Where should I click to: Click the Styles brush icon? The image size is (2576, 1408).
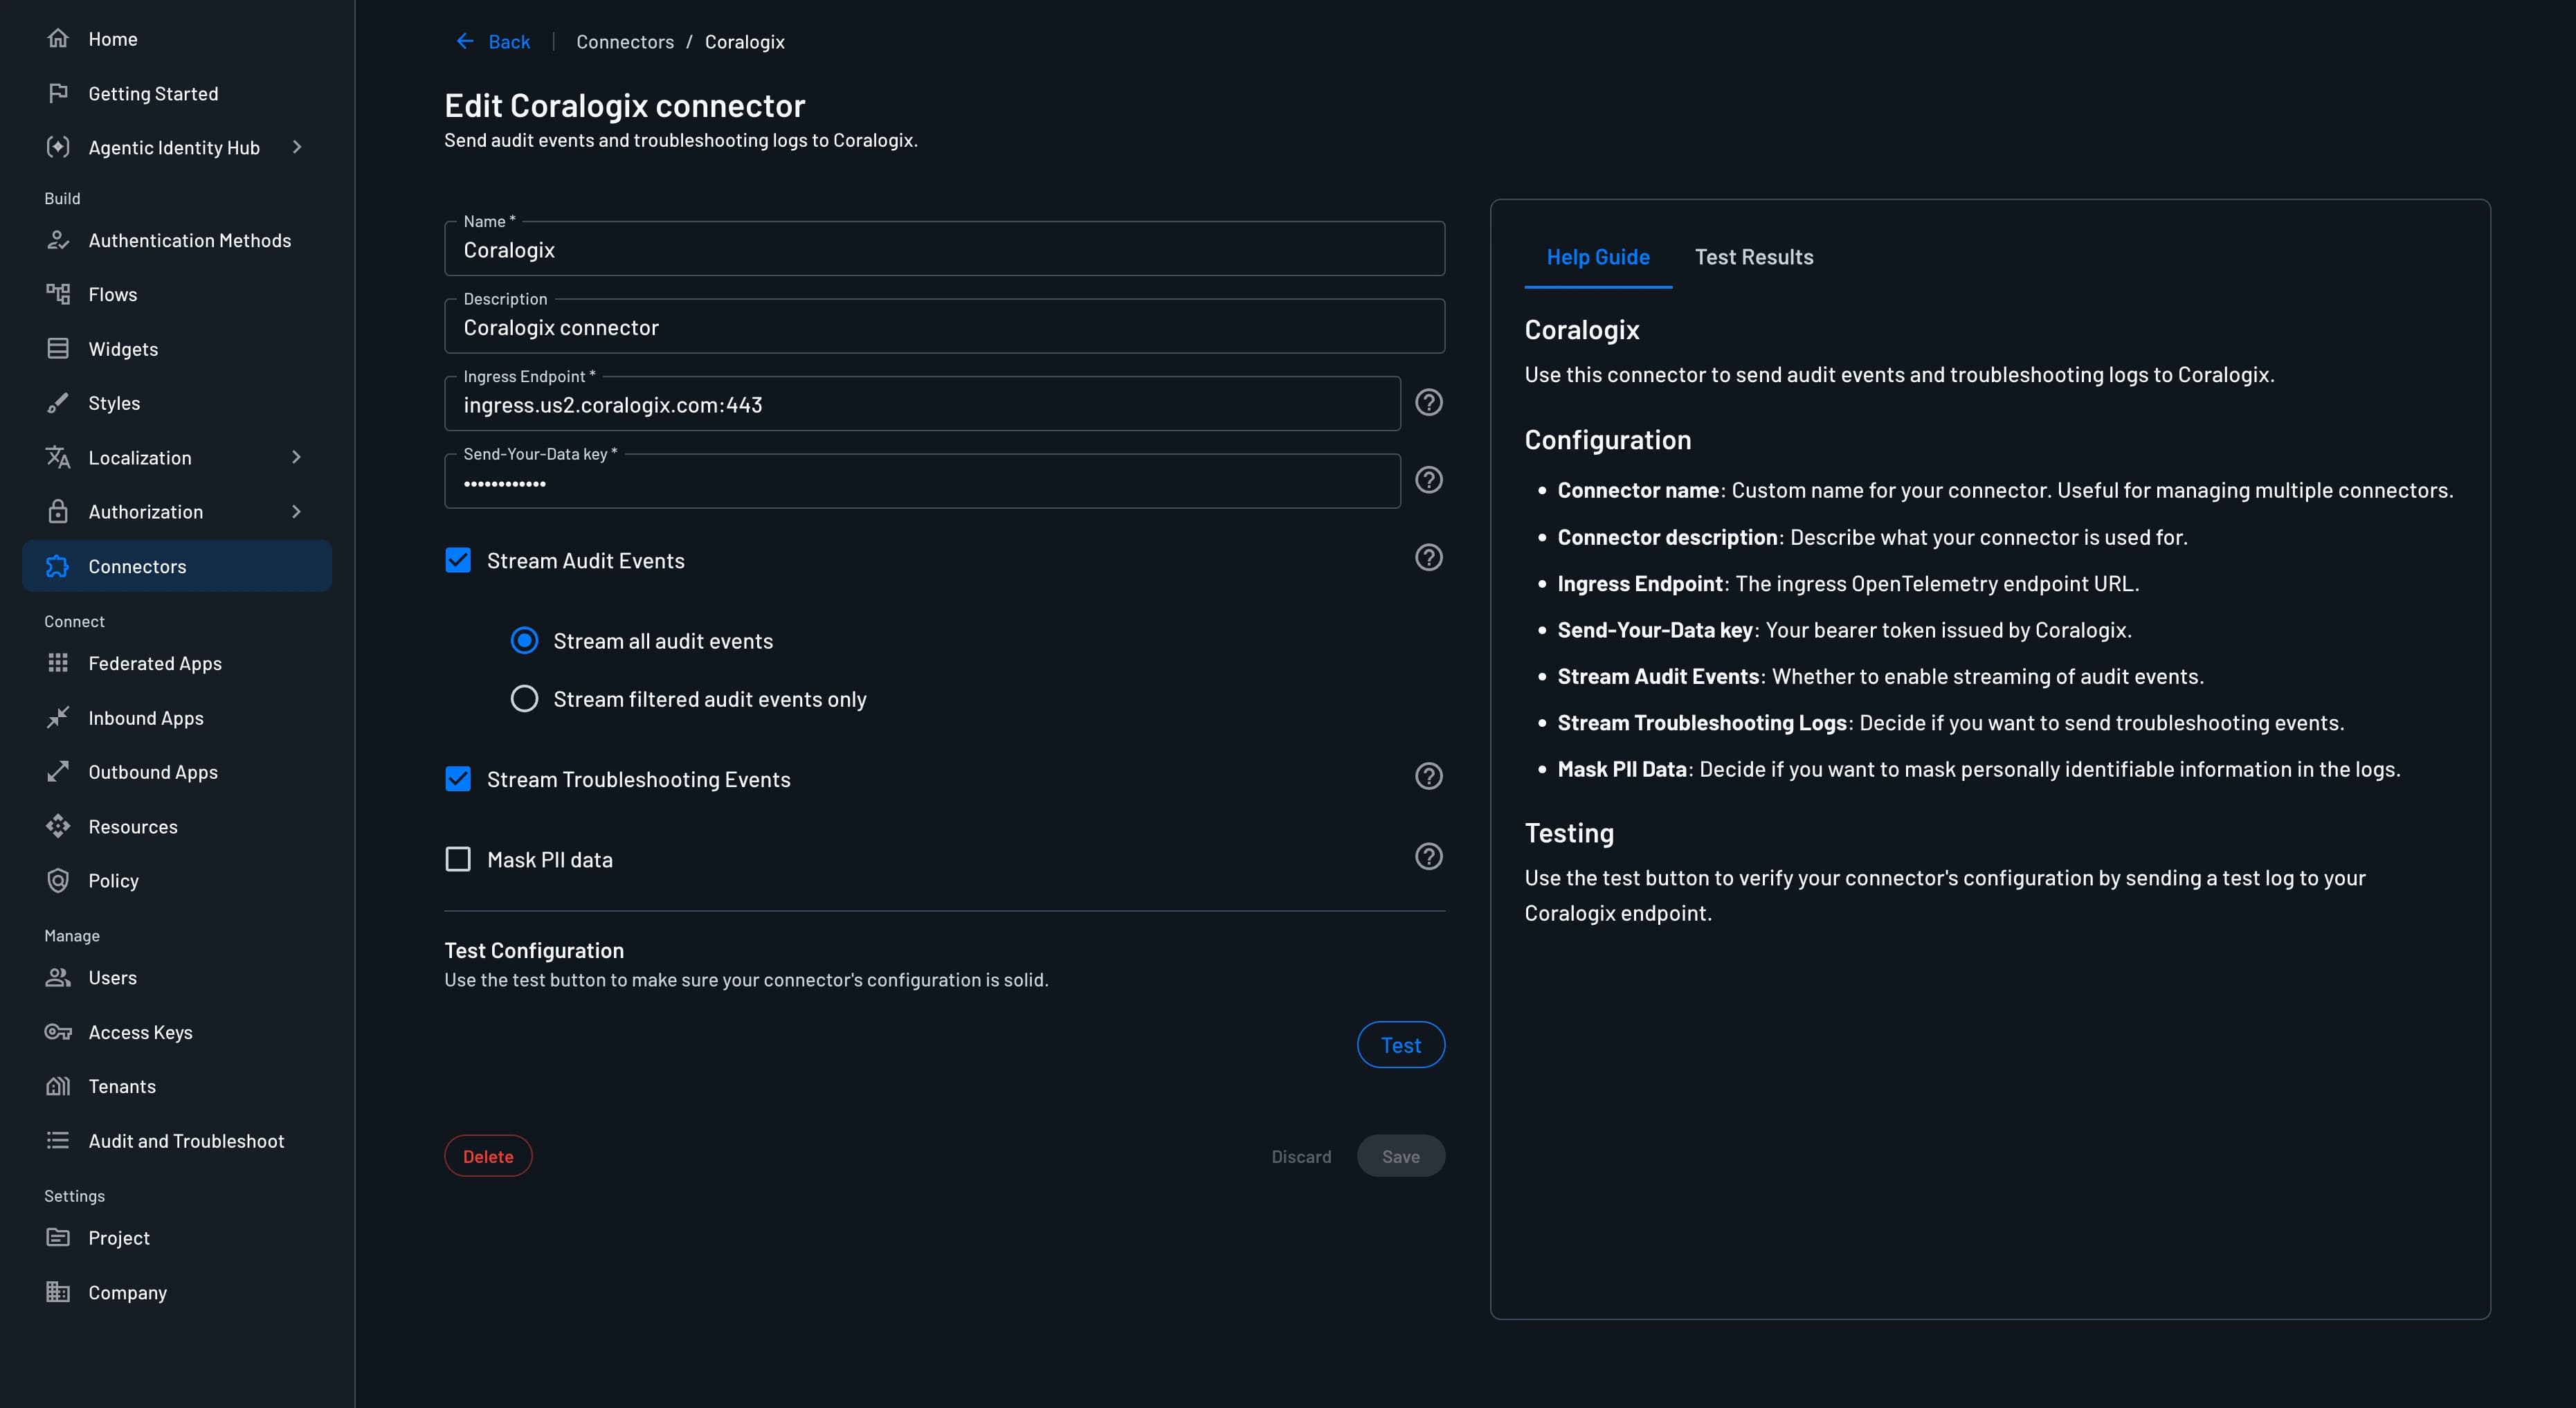pos(58,403)
